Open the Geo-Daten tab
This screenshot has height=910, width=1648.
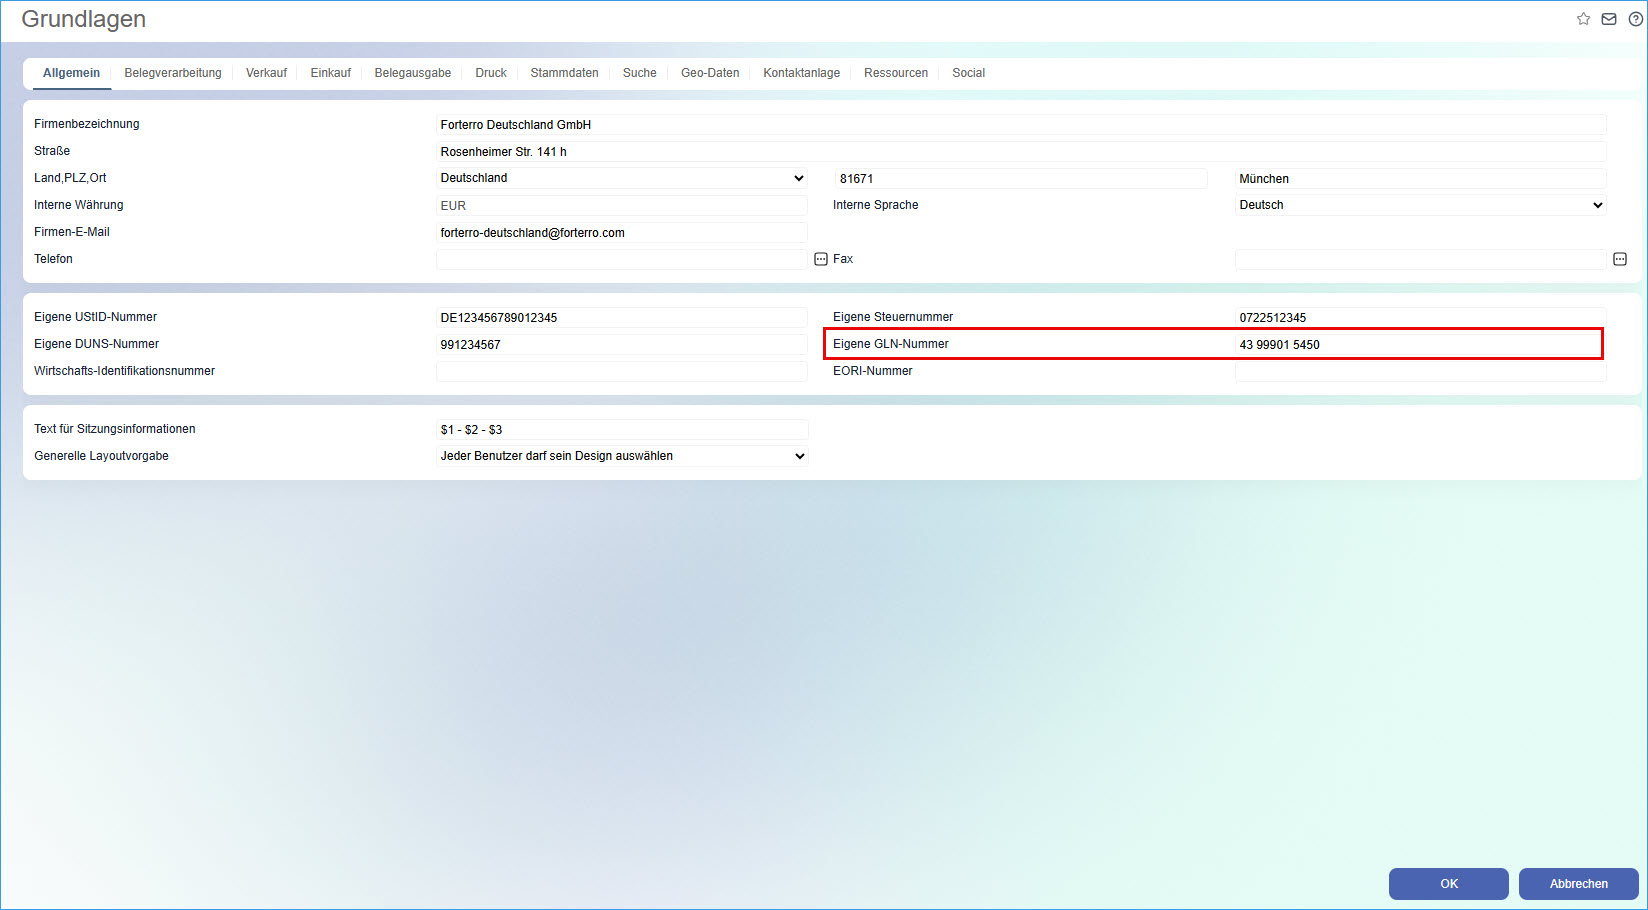pos(710,73)
